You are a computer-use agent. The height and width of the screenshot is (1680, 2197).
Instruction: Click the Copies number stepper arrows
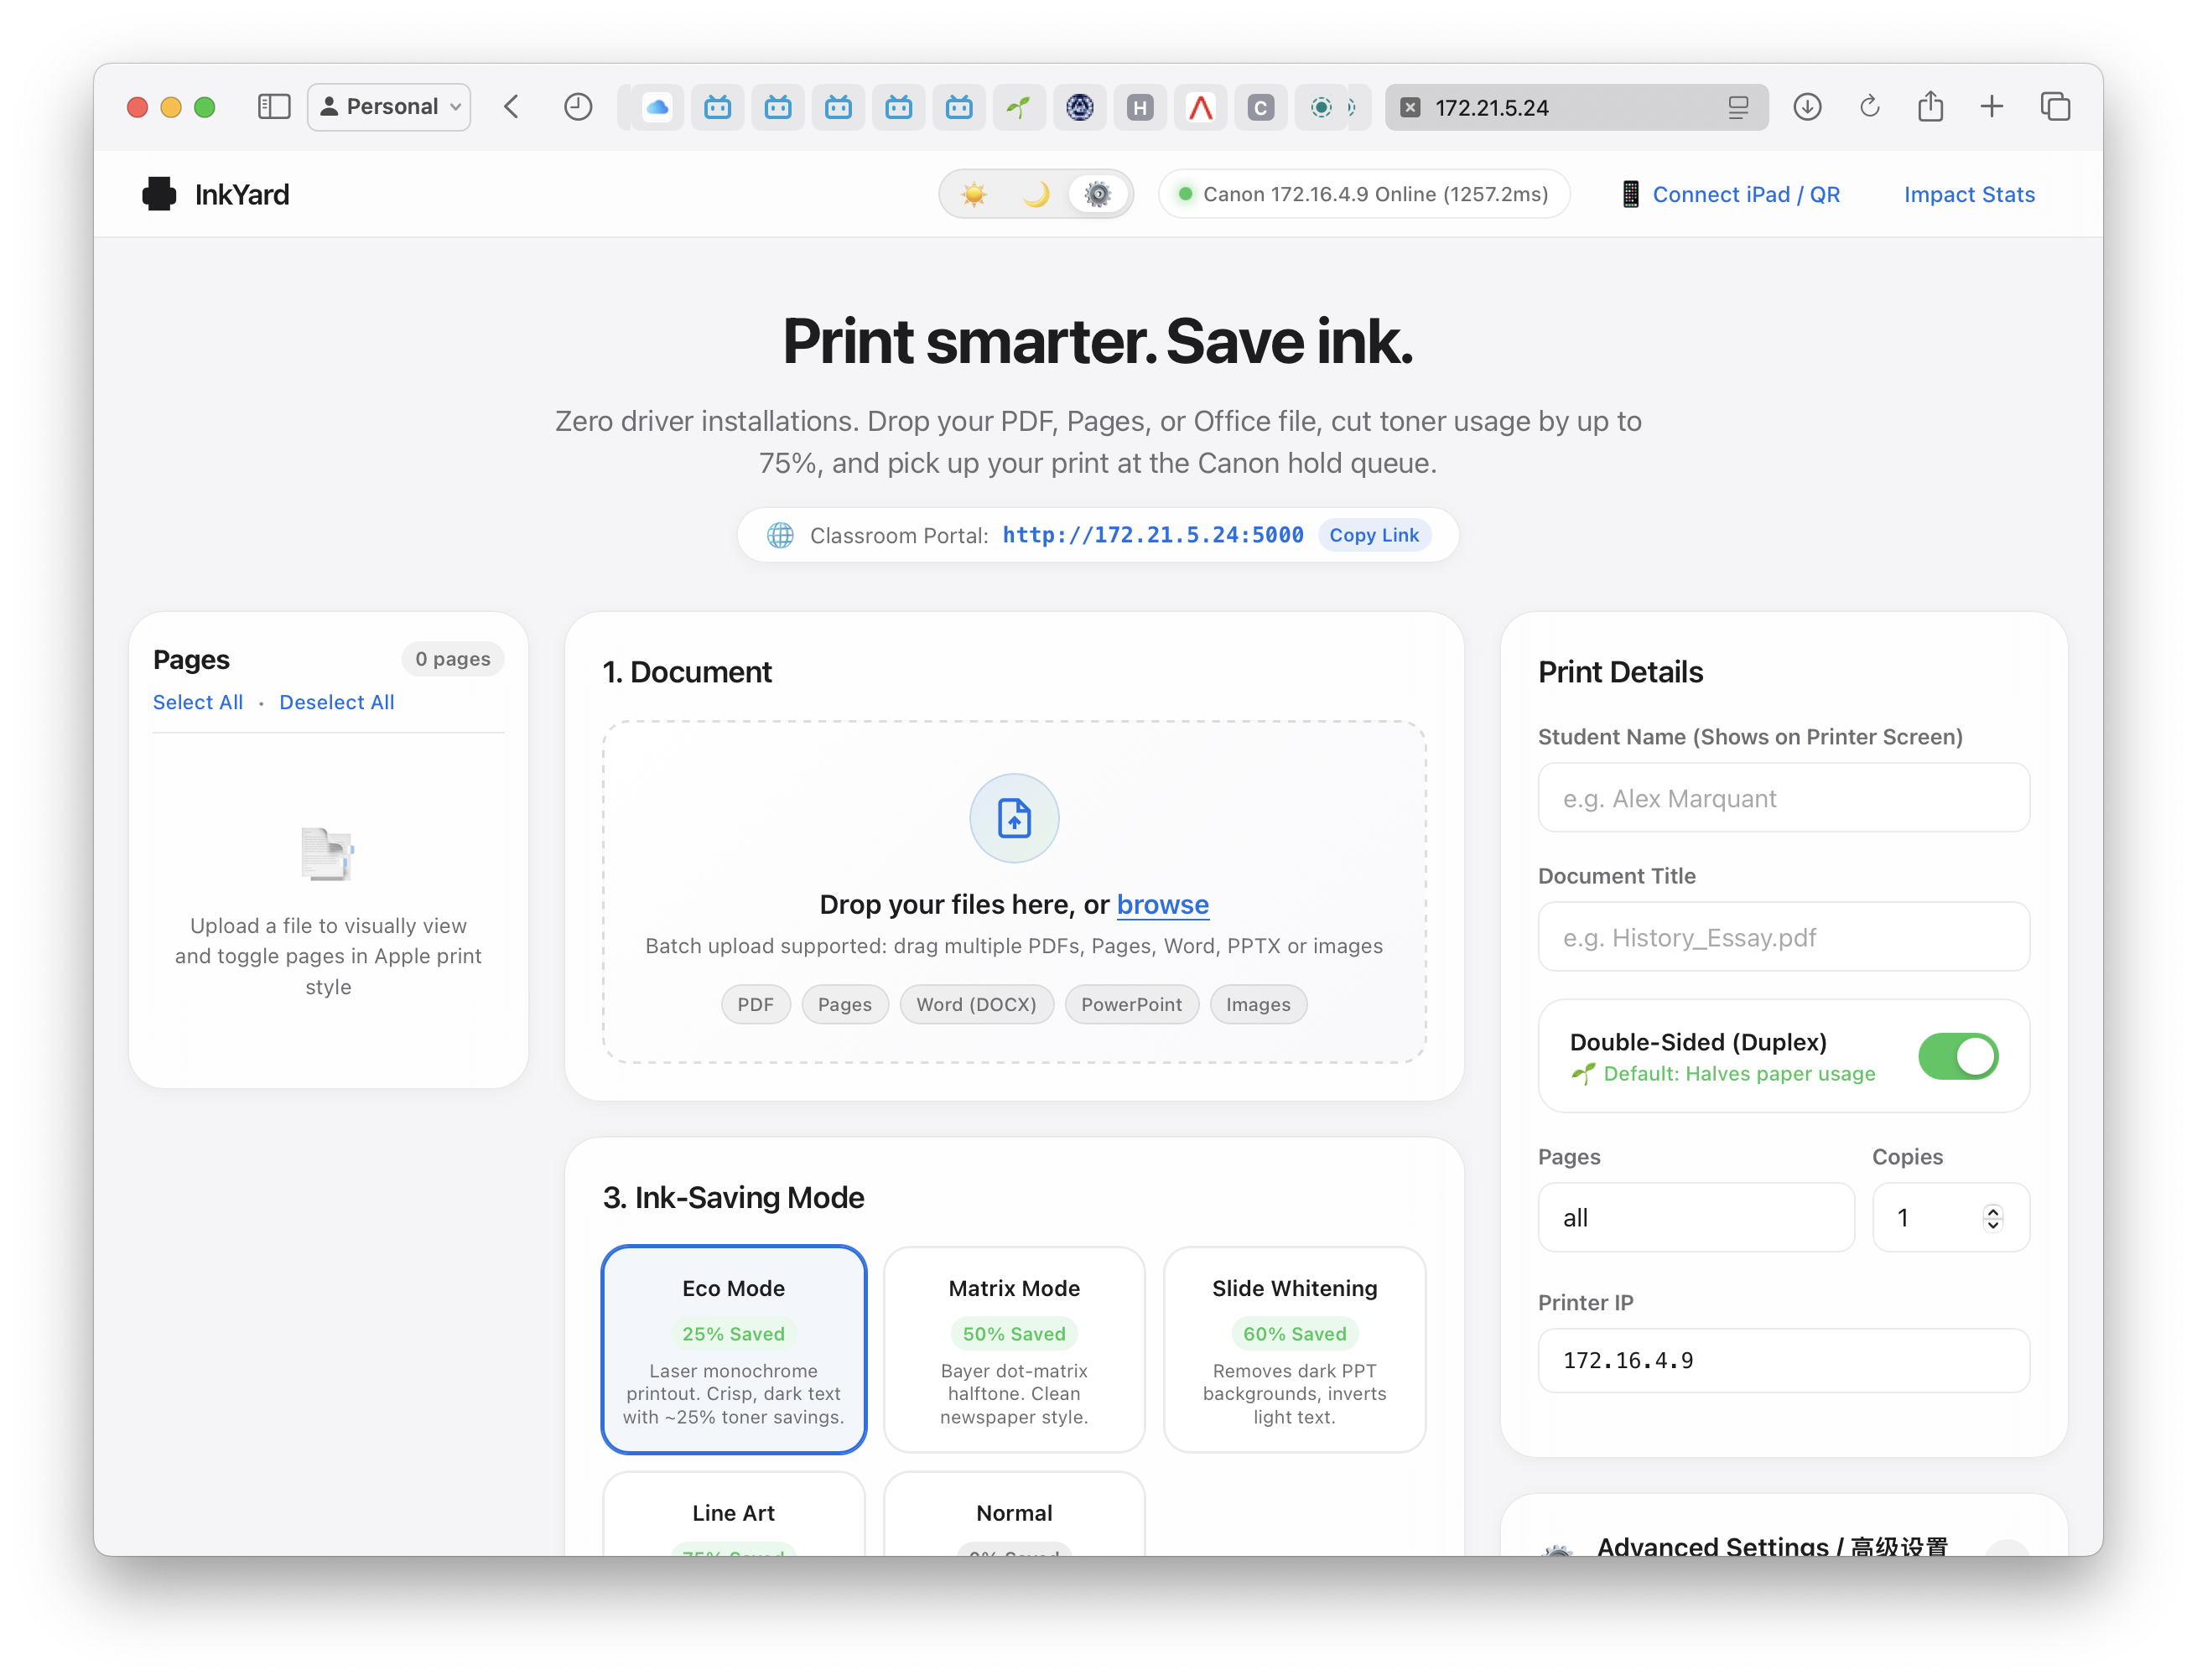click(1992, 1218)
